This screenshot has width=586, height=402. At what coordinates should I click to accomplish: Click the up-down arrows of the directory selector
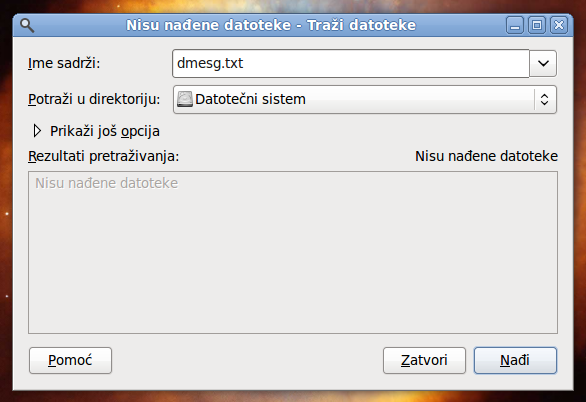pyautogui.click(x=545, y=99)
